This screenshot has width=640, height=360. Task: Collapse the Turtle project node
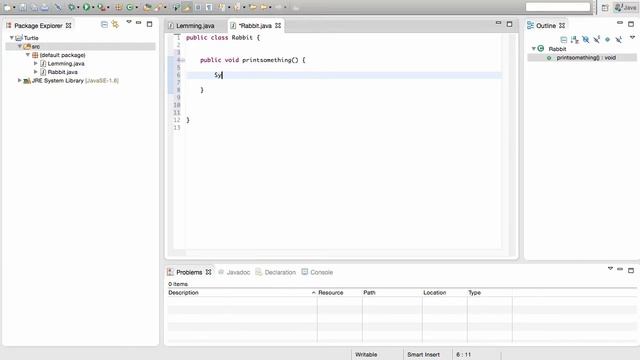(x=11, y=38)
